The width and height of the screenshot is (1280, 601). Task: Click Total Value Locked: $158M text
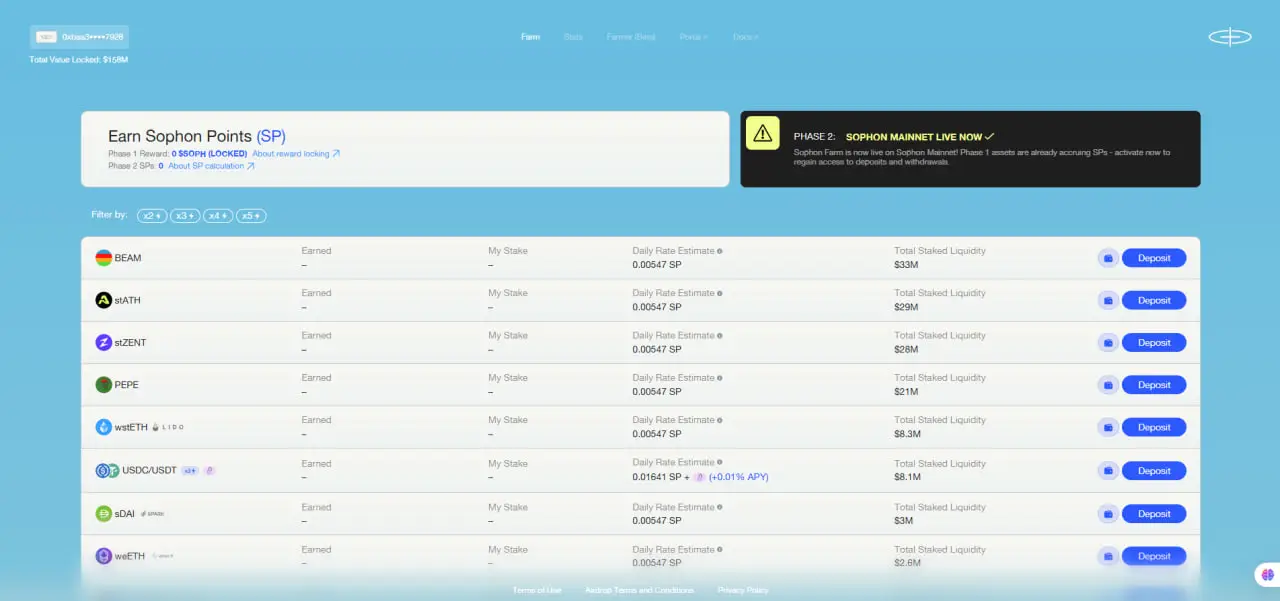[x=79, y=60]
